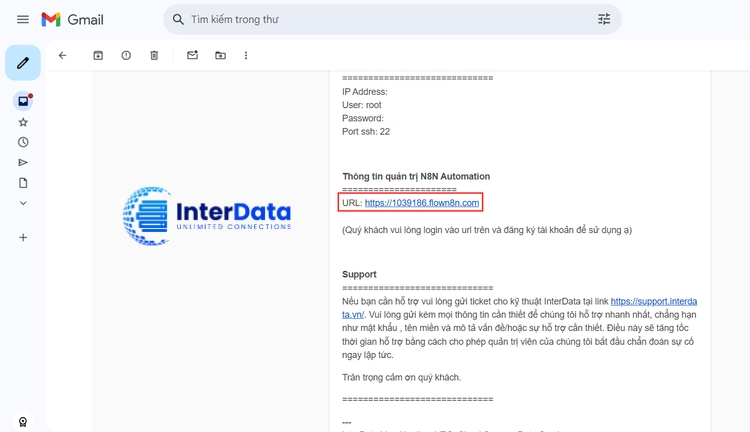The image size is (750, 432).
Task: Open the 1039186.flown8n.com URL link
Action: pyautogui.click(x=422, y=203)
